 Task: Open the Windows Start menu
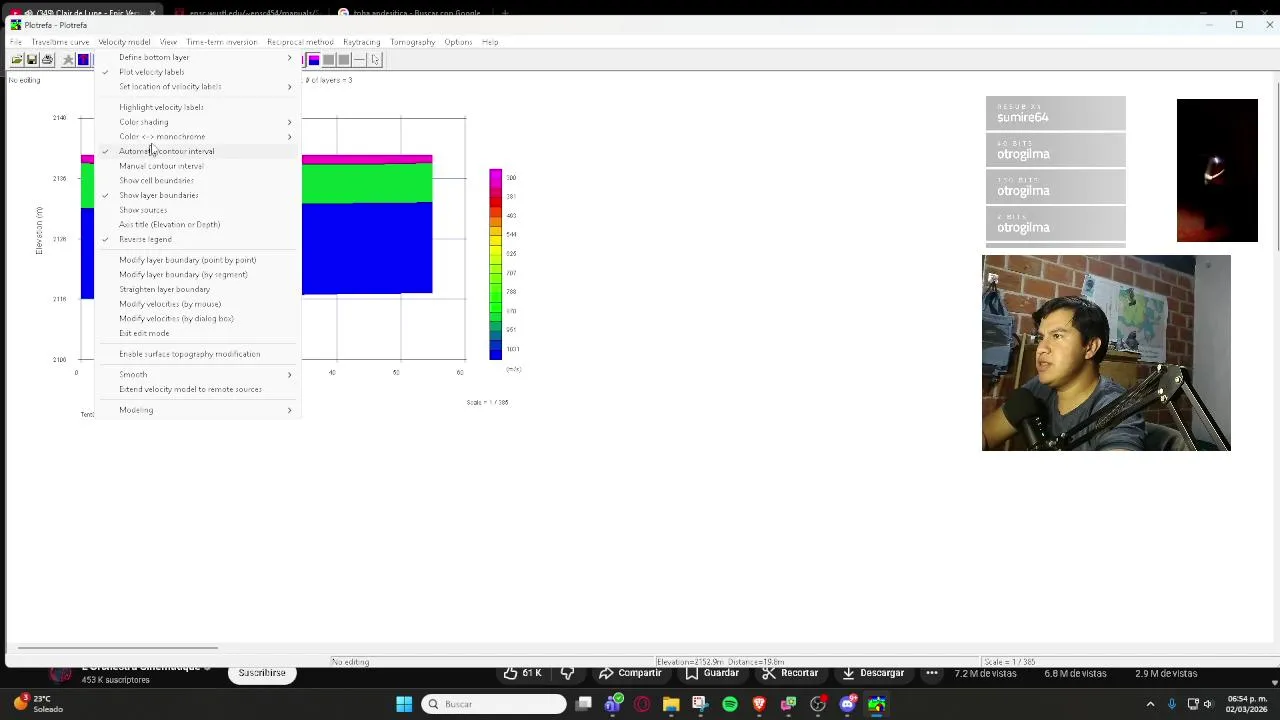(404, 704)
